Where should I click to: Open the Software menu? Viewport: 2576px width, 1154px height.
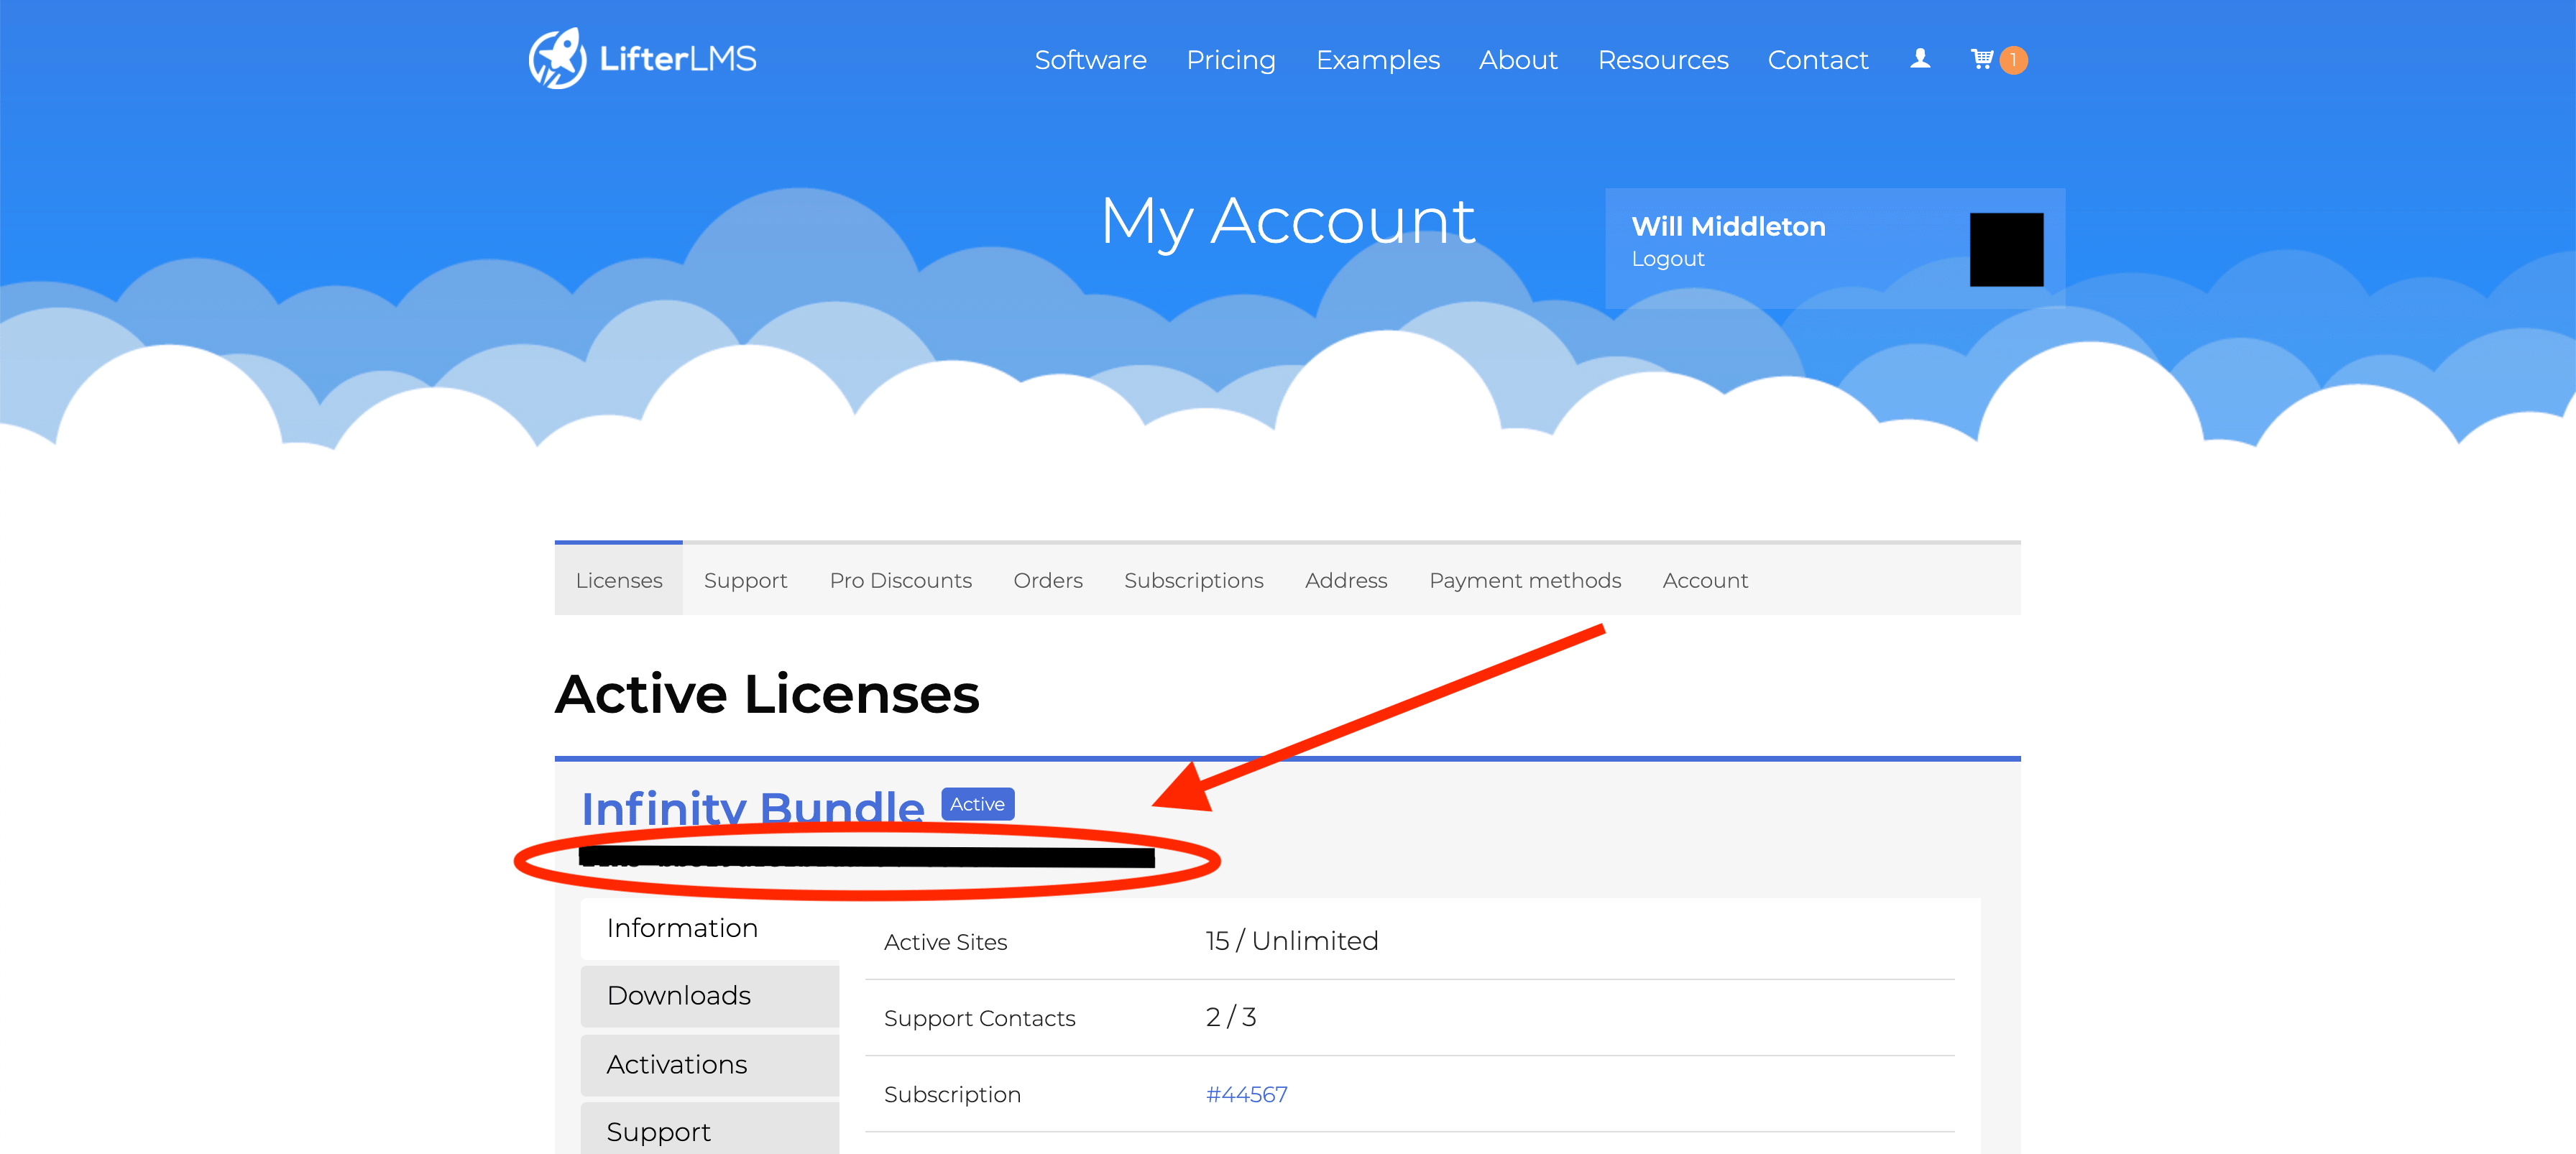[1090, 60]
